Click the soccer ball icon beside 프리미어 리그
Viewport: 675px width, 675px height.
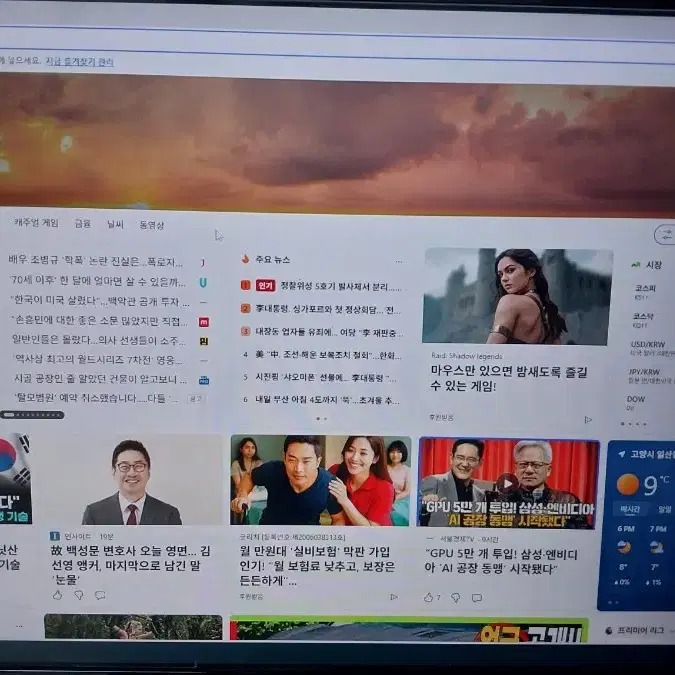[x=609, y=631]
